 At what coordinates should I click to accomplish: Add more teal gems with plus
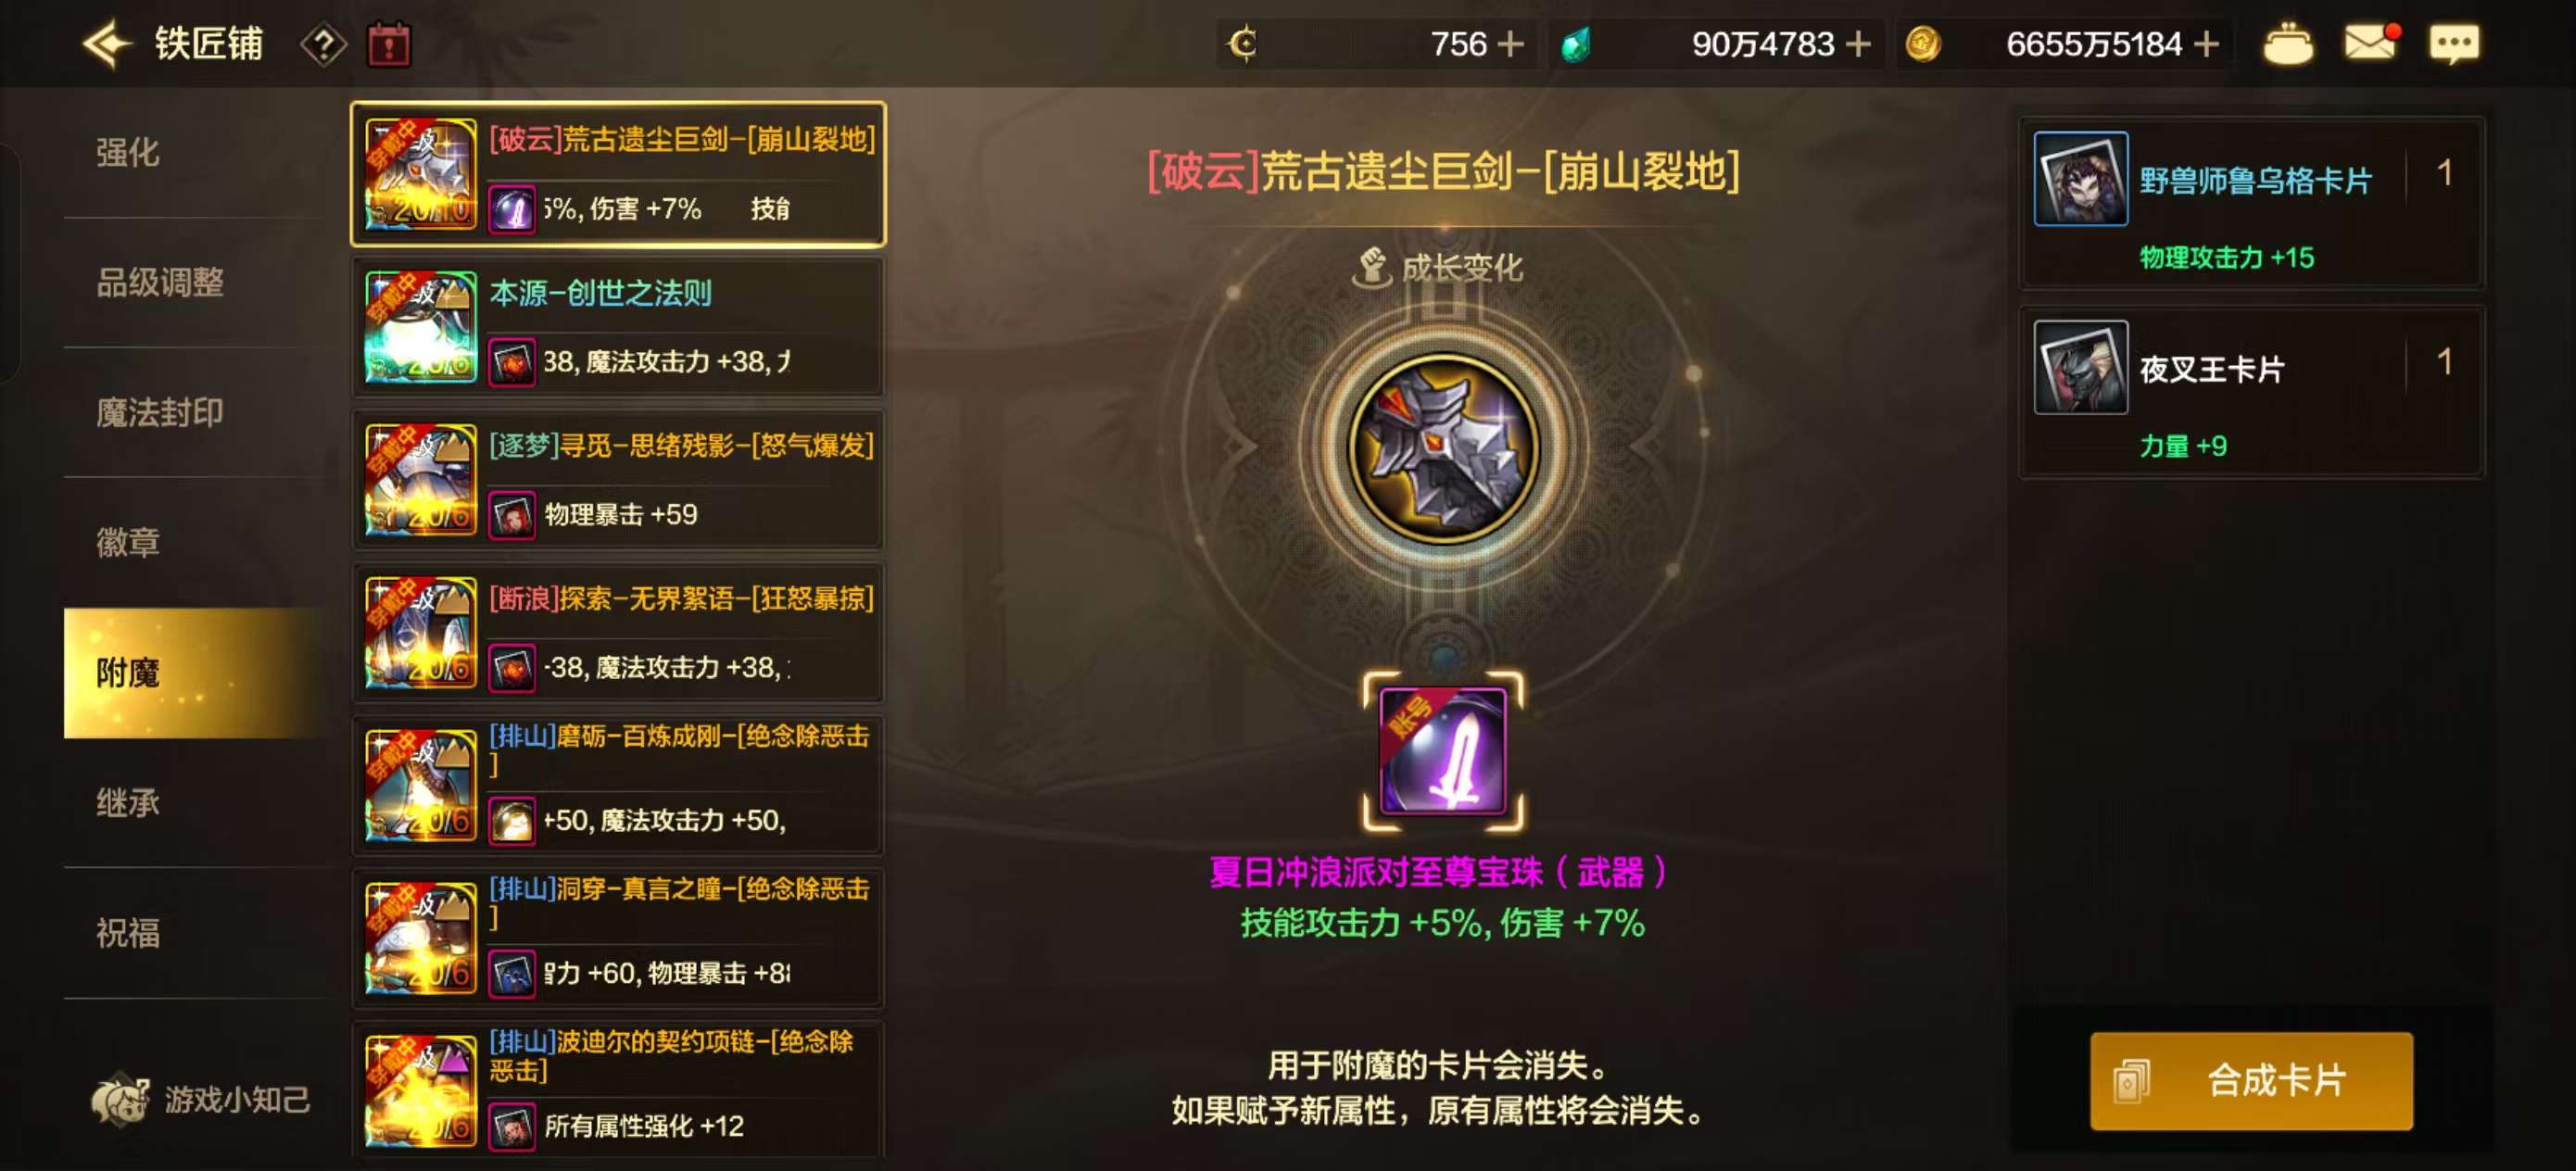[x=1857, y=44]
